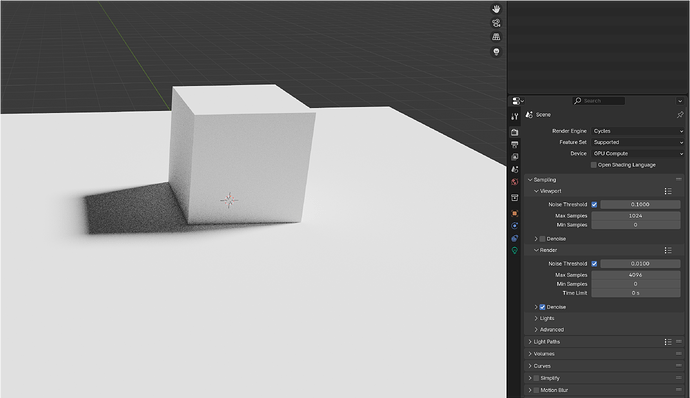Screen dimensions: 690x398
Task: Enable the Motion Blur checkbox
Action: point(536,390)
